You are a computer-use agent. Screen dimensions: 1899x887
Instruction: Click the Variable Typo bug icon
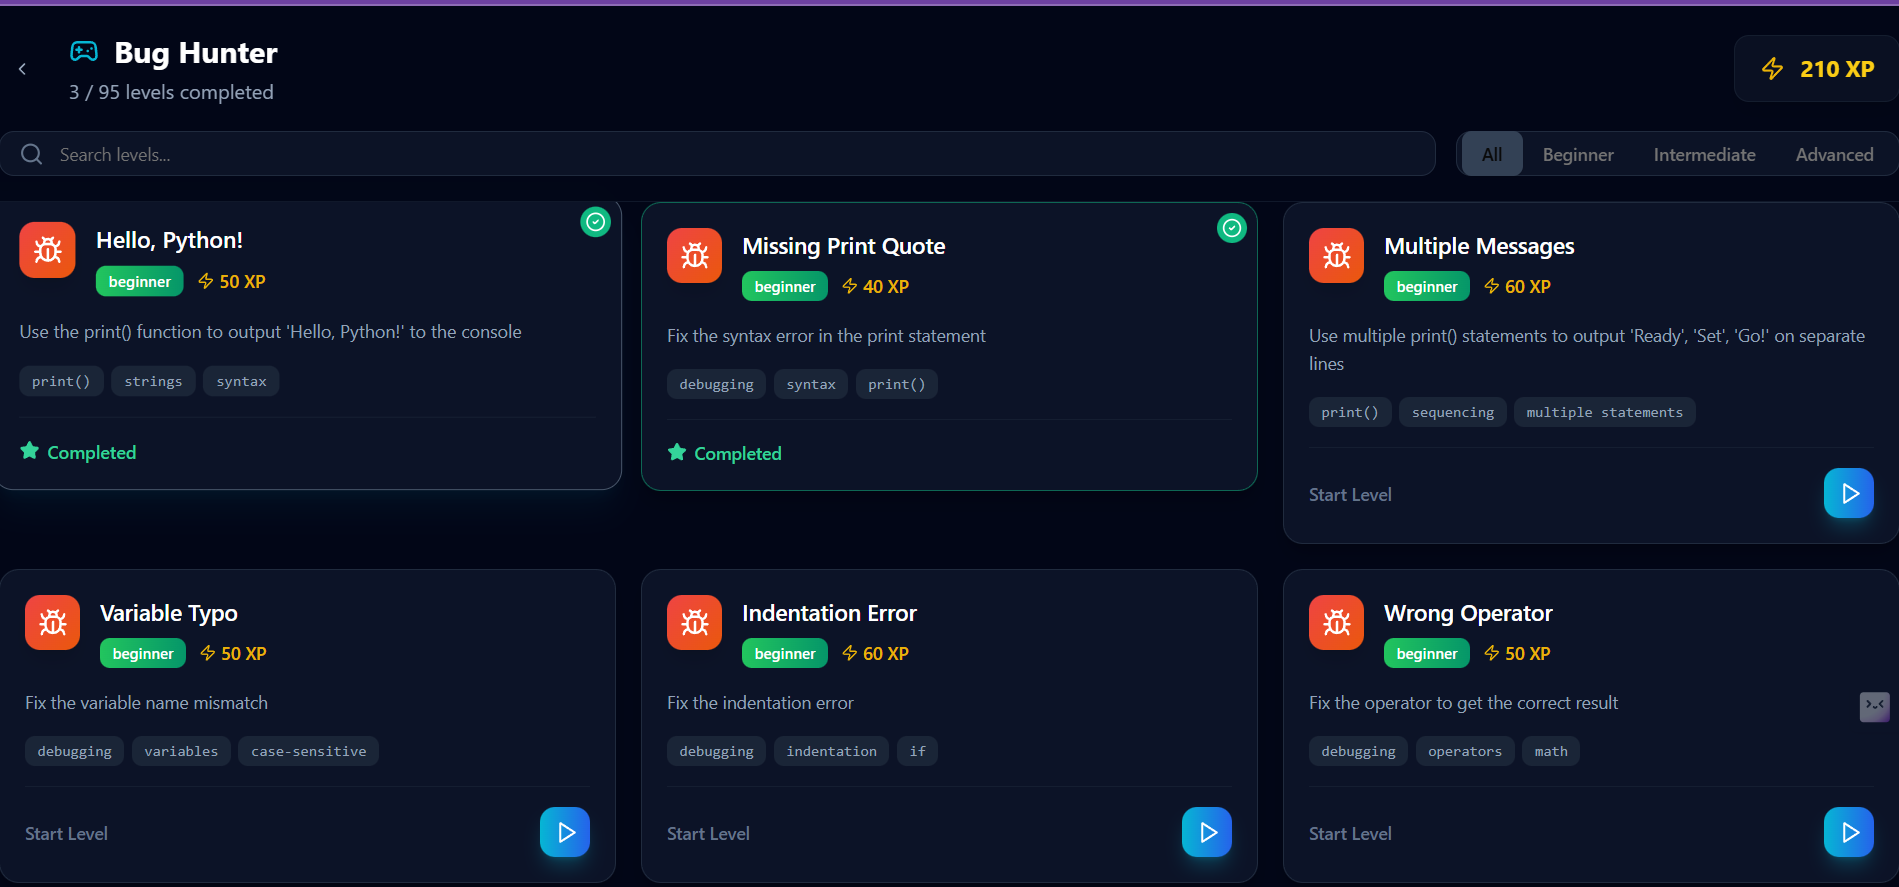(52, 623)
